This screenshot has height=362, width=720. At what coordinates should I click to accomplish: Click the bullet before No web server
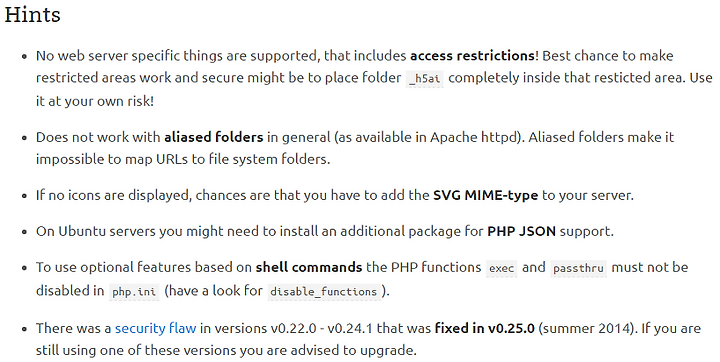tap(24, 57)
